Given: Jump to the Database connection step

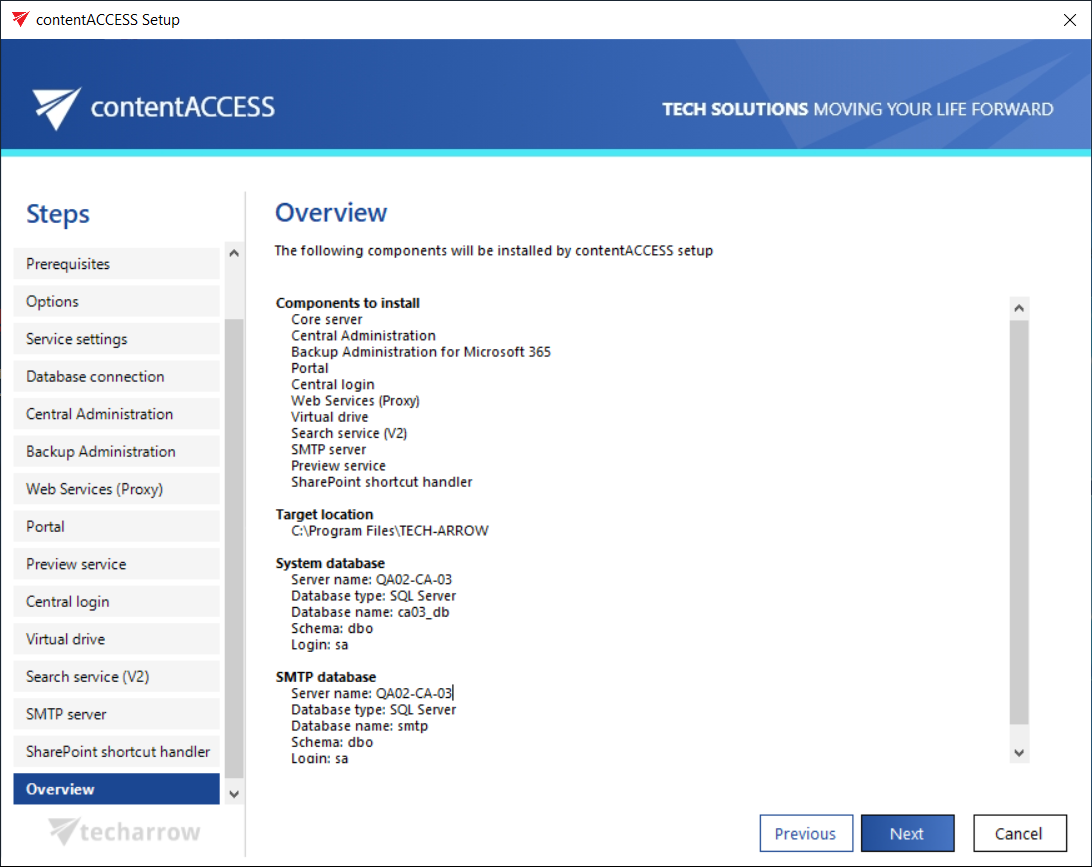Looking at the screenshot, I should tap(116, 377).
